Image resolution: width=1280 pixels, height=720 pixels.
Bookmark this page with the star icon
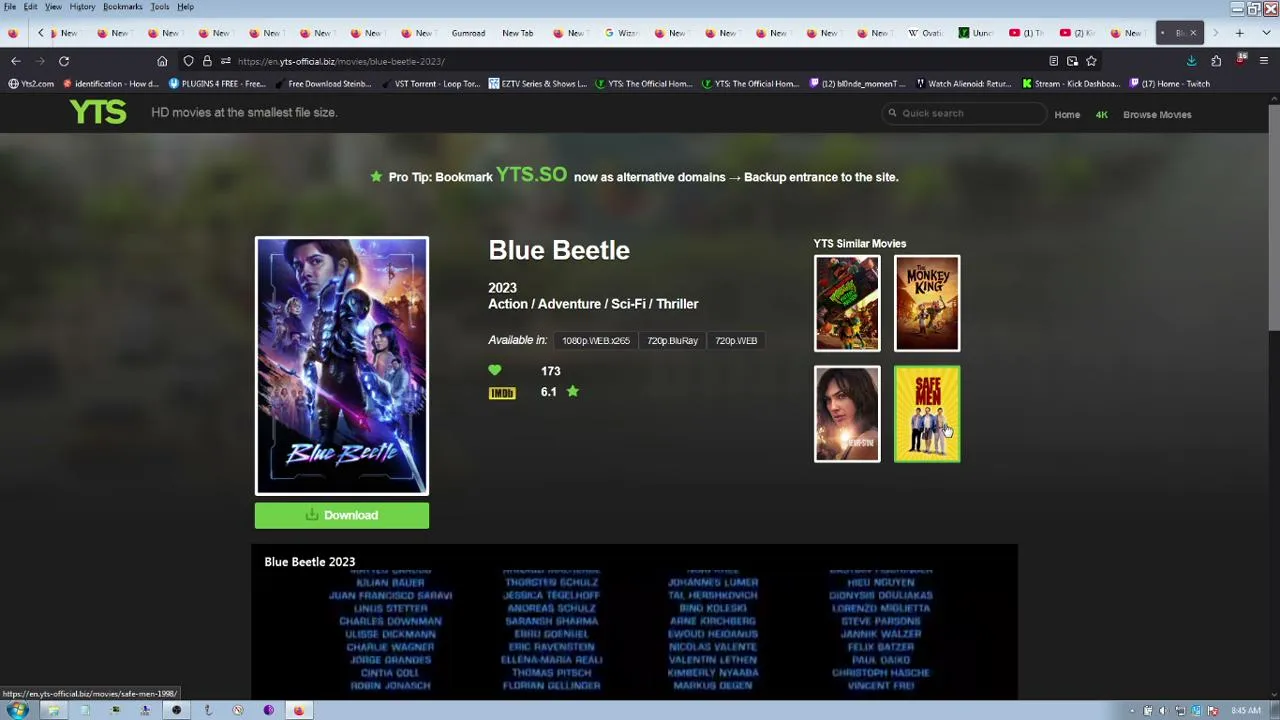click(x=1091, y=61)
